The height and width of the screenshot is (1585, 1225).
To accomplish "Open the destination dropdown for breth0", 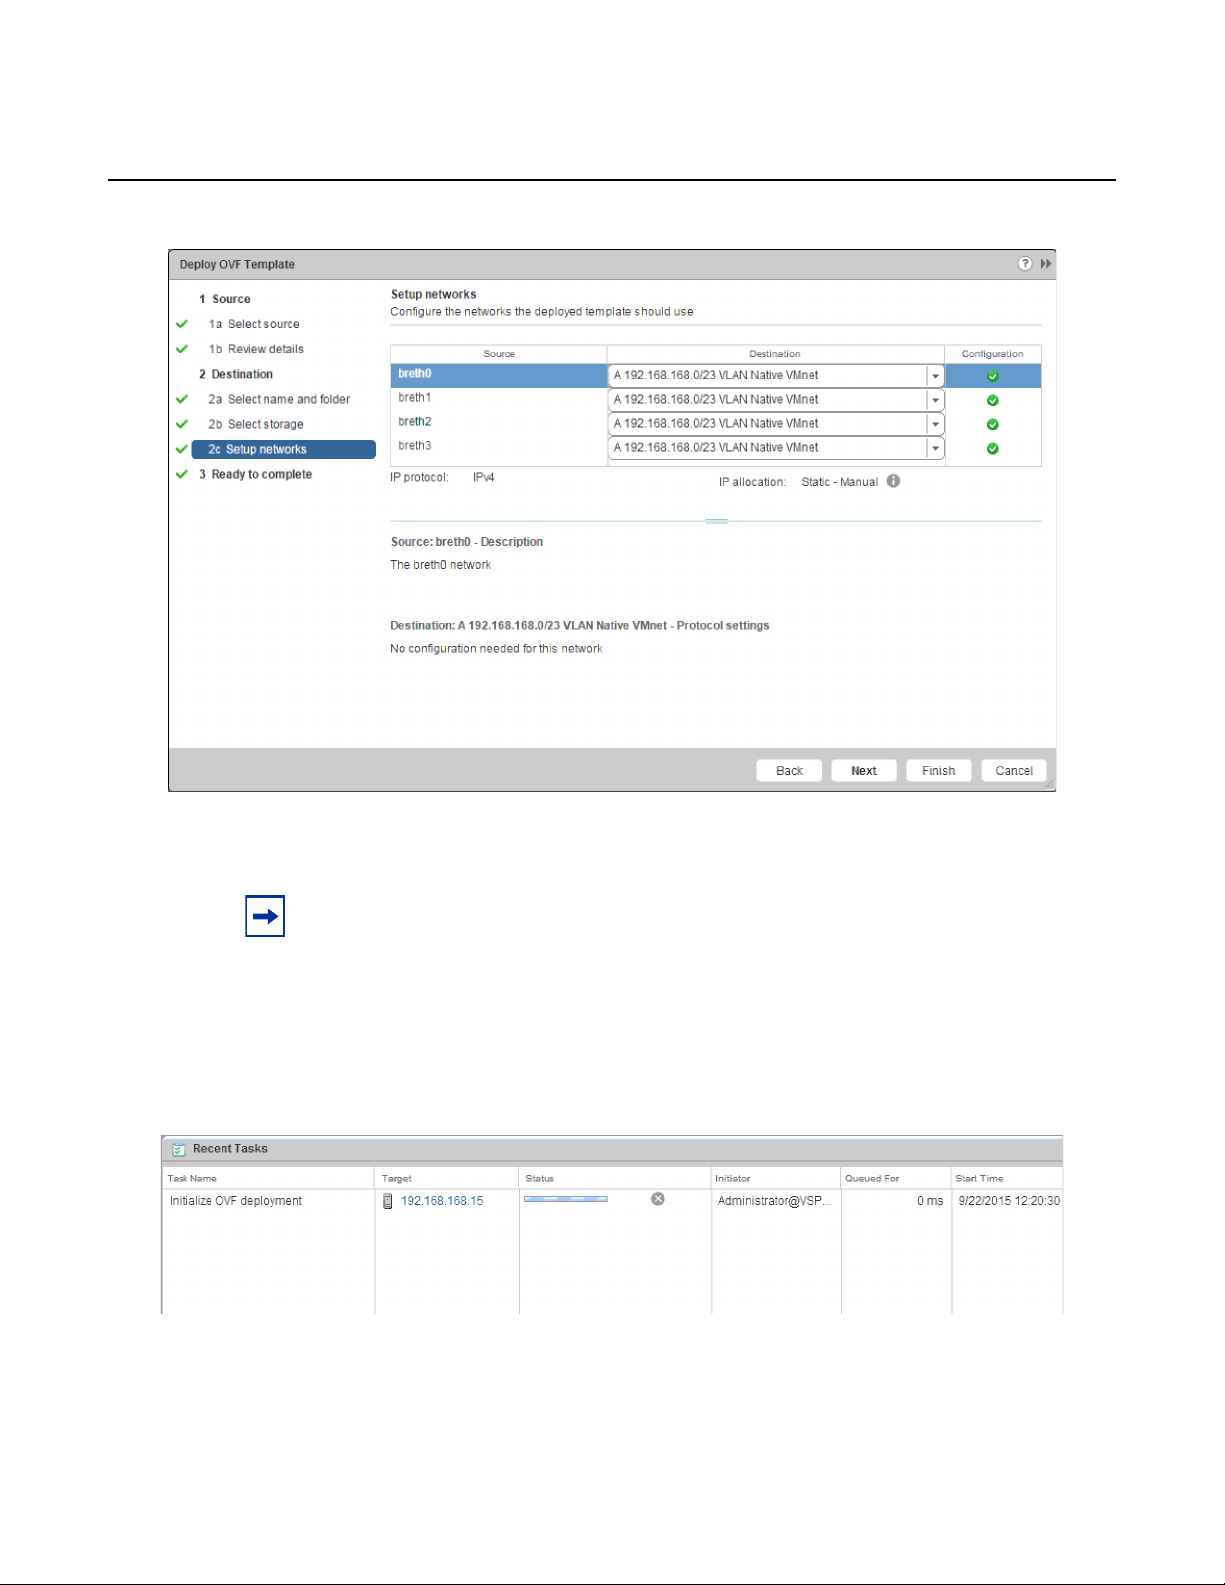I will (x=935, y=376).
